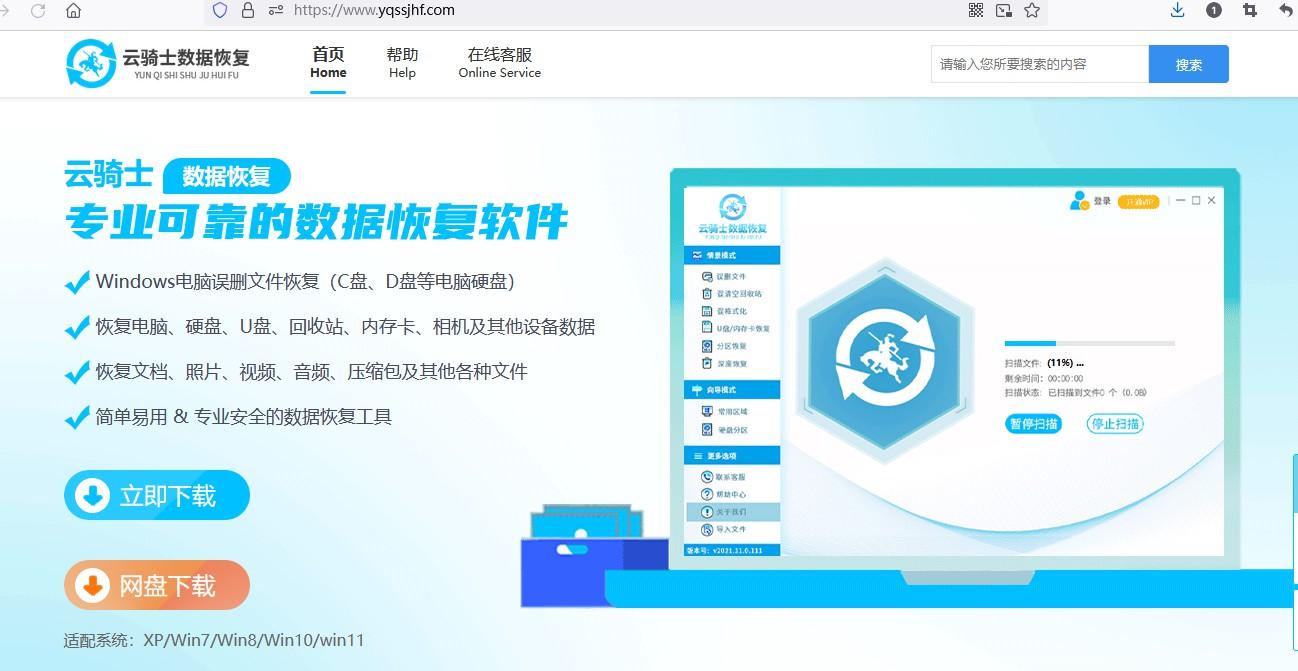Viewport: 1298px width, 671px height.
Task: Click the line 恢复文档、照片、视频、音频
Action: coord(311,372)
